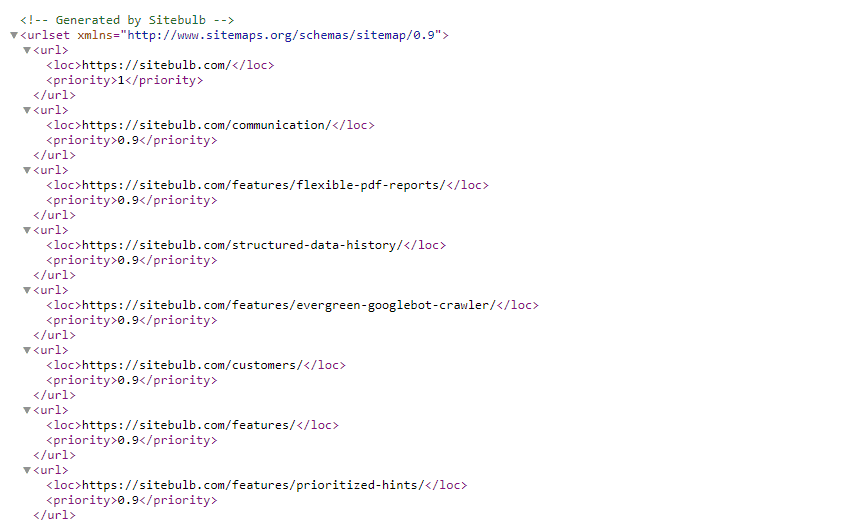Click the sitebulb.com/communication/ loc text
The width and height of the screenshot is (853, 523).
coord(207,125)
